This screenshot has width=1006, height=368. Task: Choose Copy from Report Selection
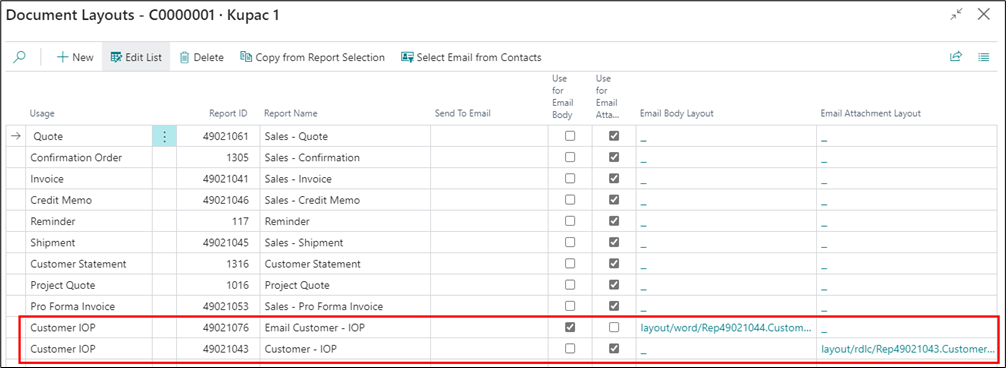pyautogui.click(x=312, y=57)
